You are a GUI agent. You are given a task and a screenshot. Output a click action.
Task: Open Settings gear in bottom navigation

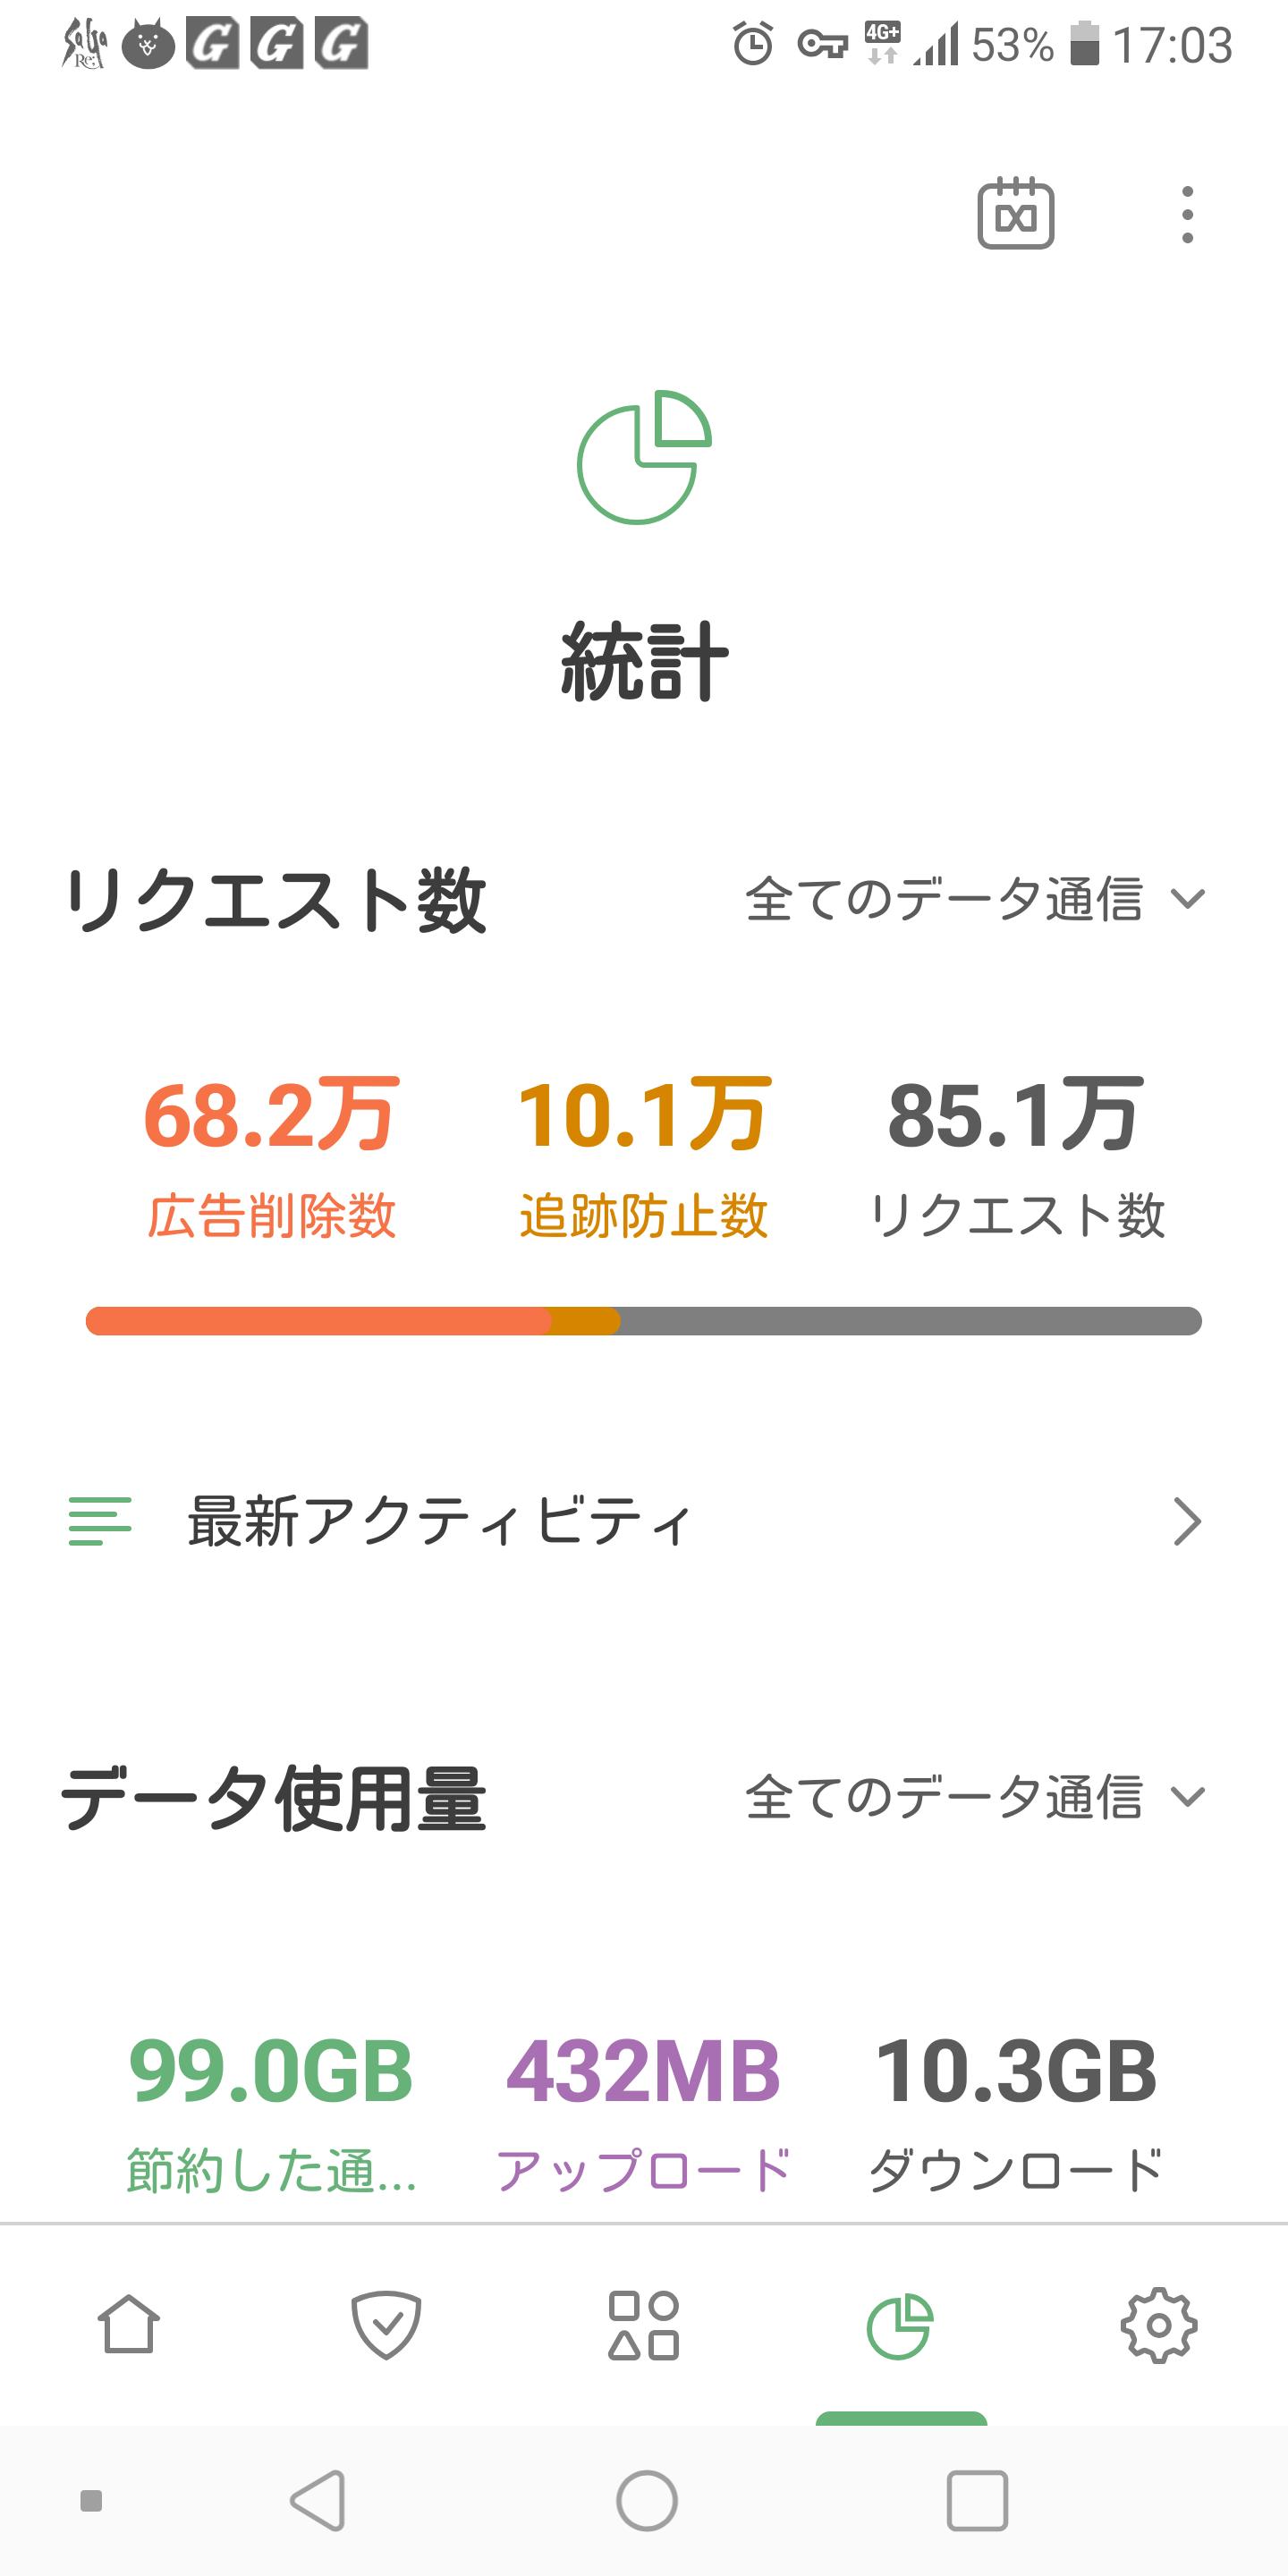point(1158,2324)
